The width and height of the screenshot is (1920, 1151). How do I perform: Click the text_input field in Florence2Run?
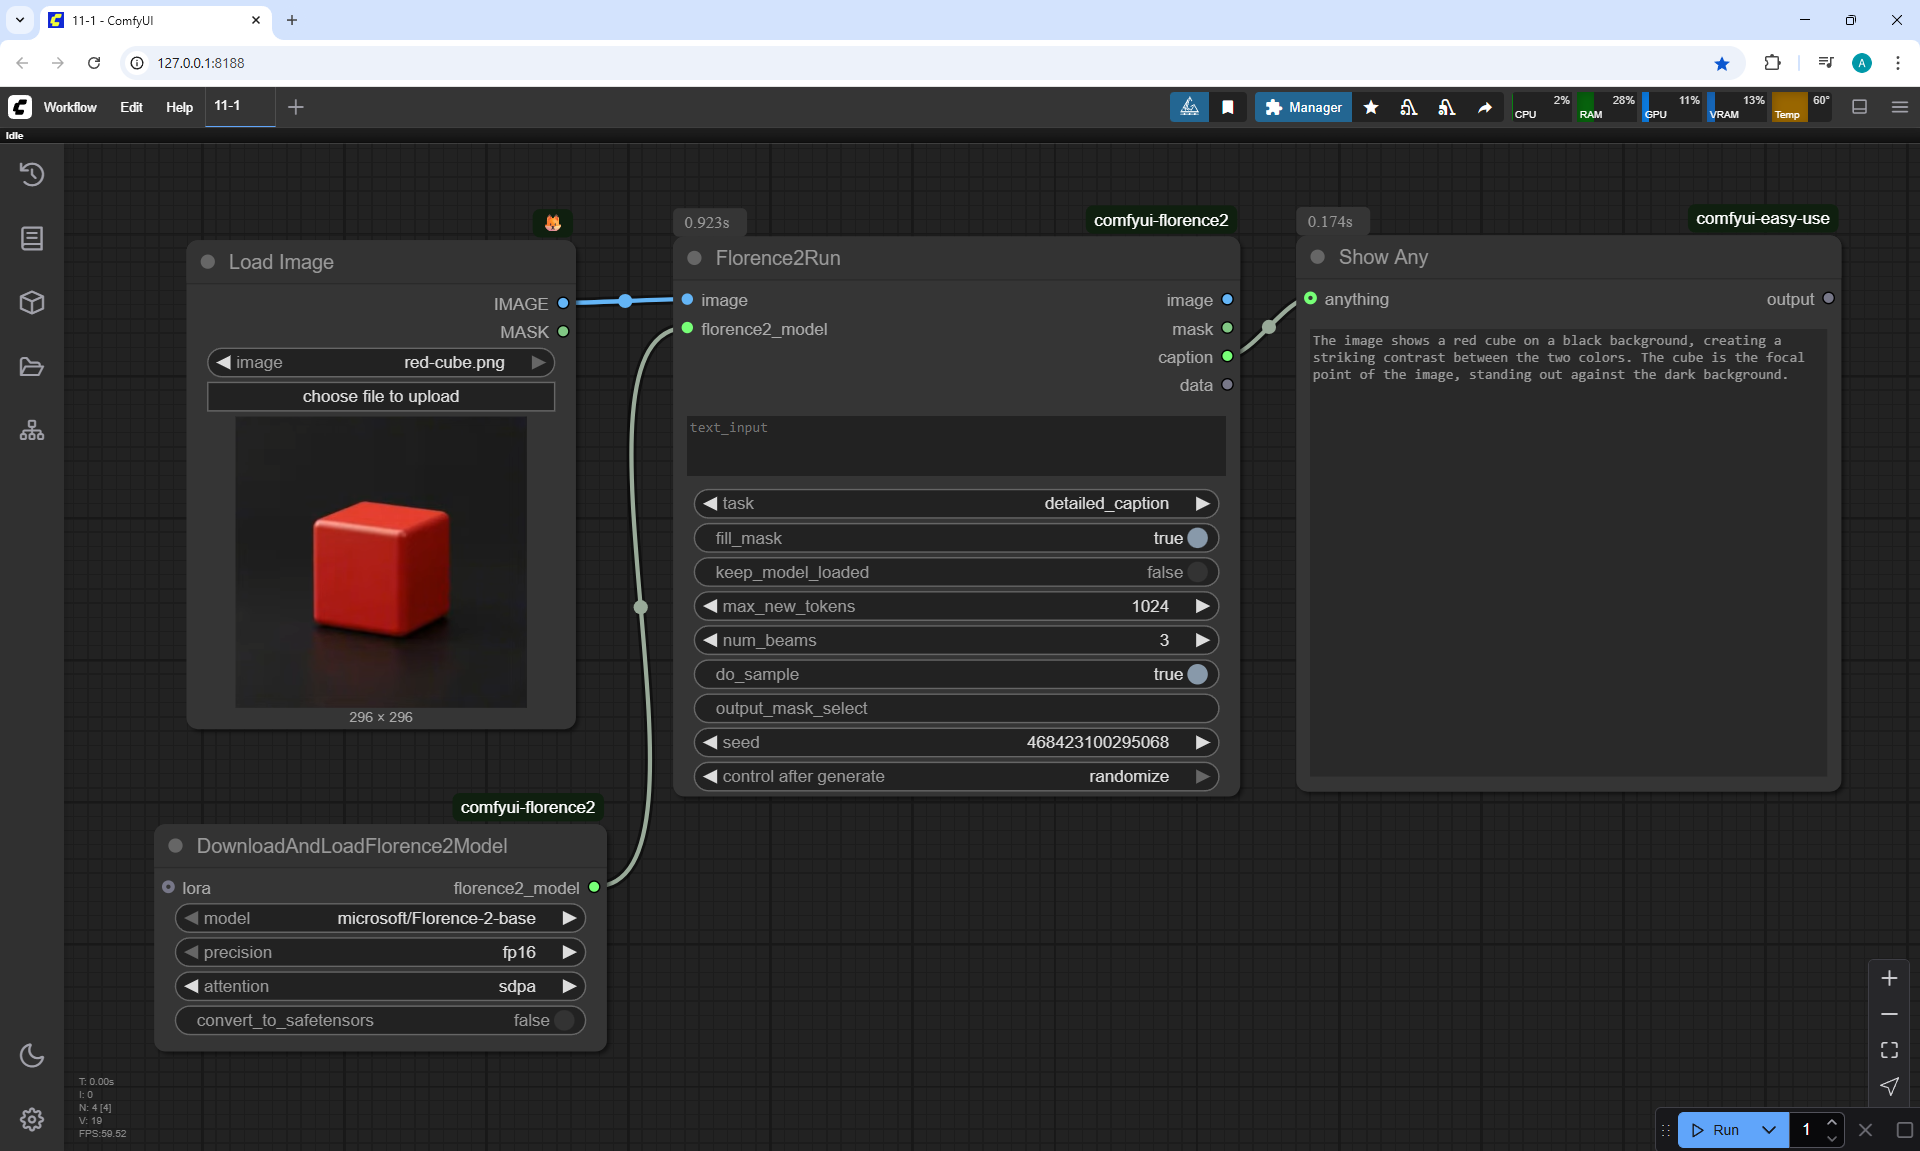pyautogui.click(x=955, y=446)
